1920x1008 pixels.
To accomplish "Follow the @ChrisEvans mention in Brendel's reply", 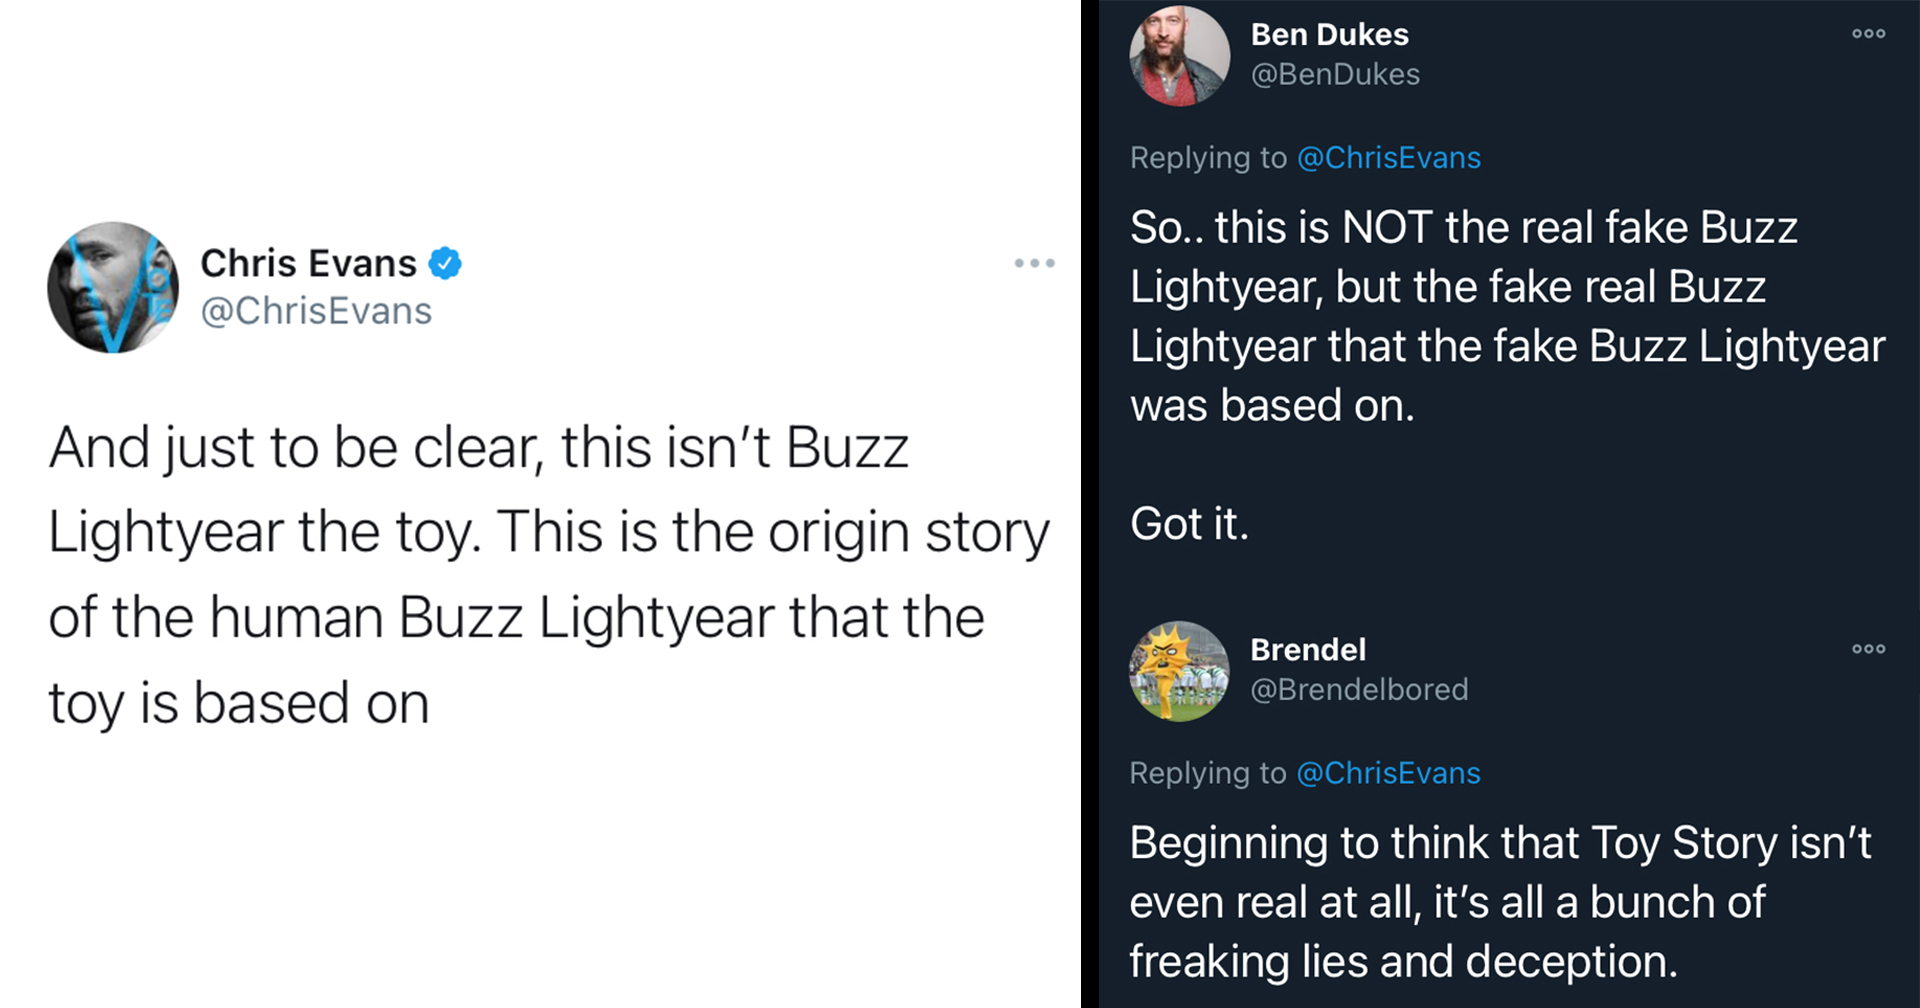I will click(x=1389, y=773).
